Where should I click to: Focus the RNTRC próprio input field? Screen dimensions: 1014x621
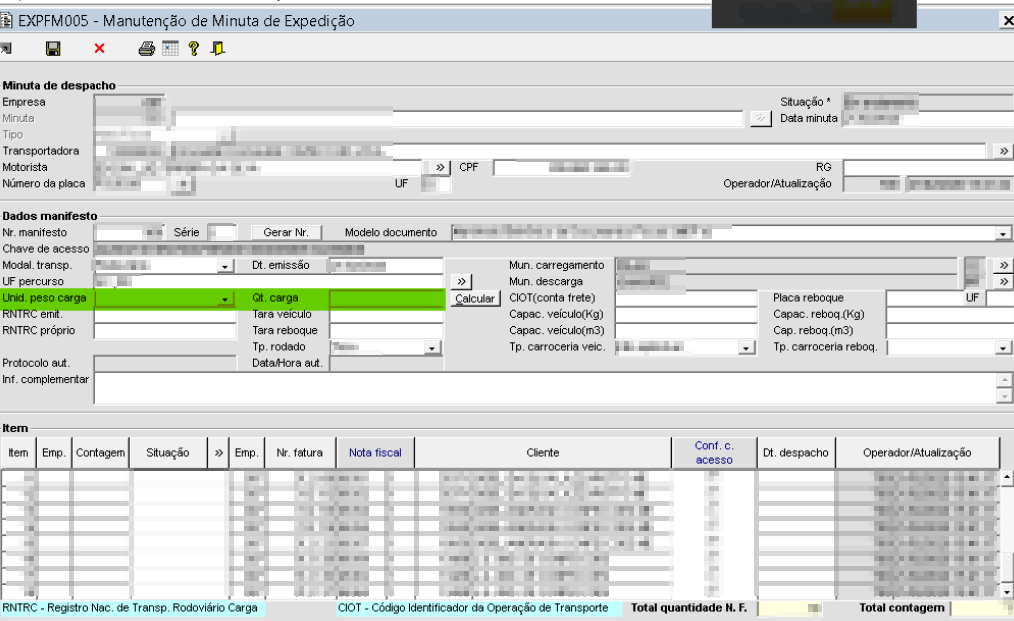(166, 331)
